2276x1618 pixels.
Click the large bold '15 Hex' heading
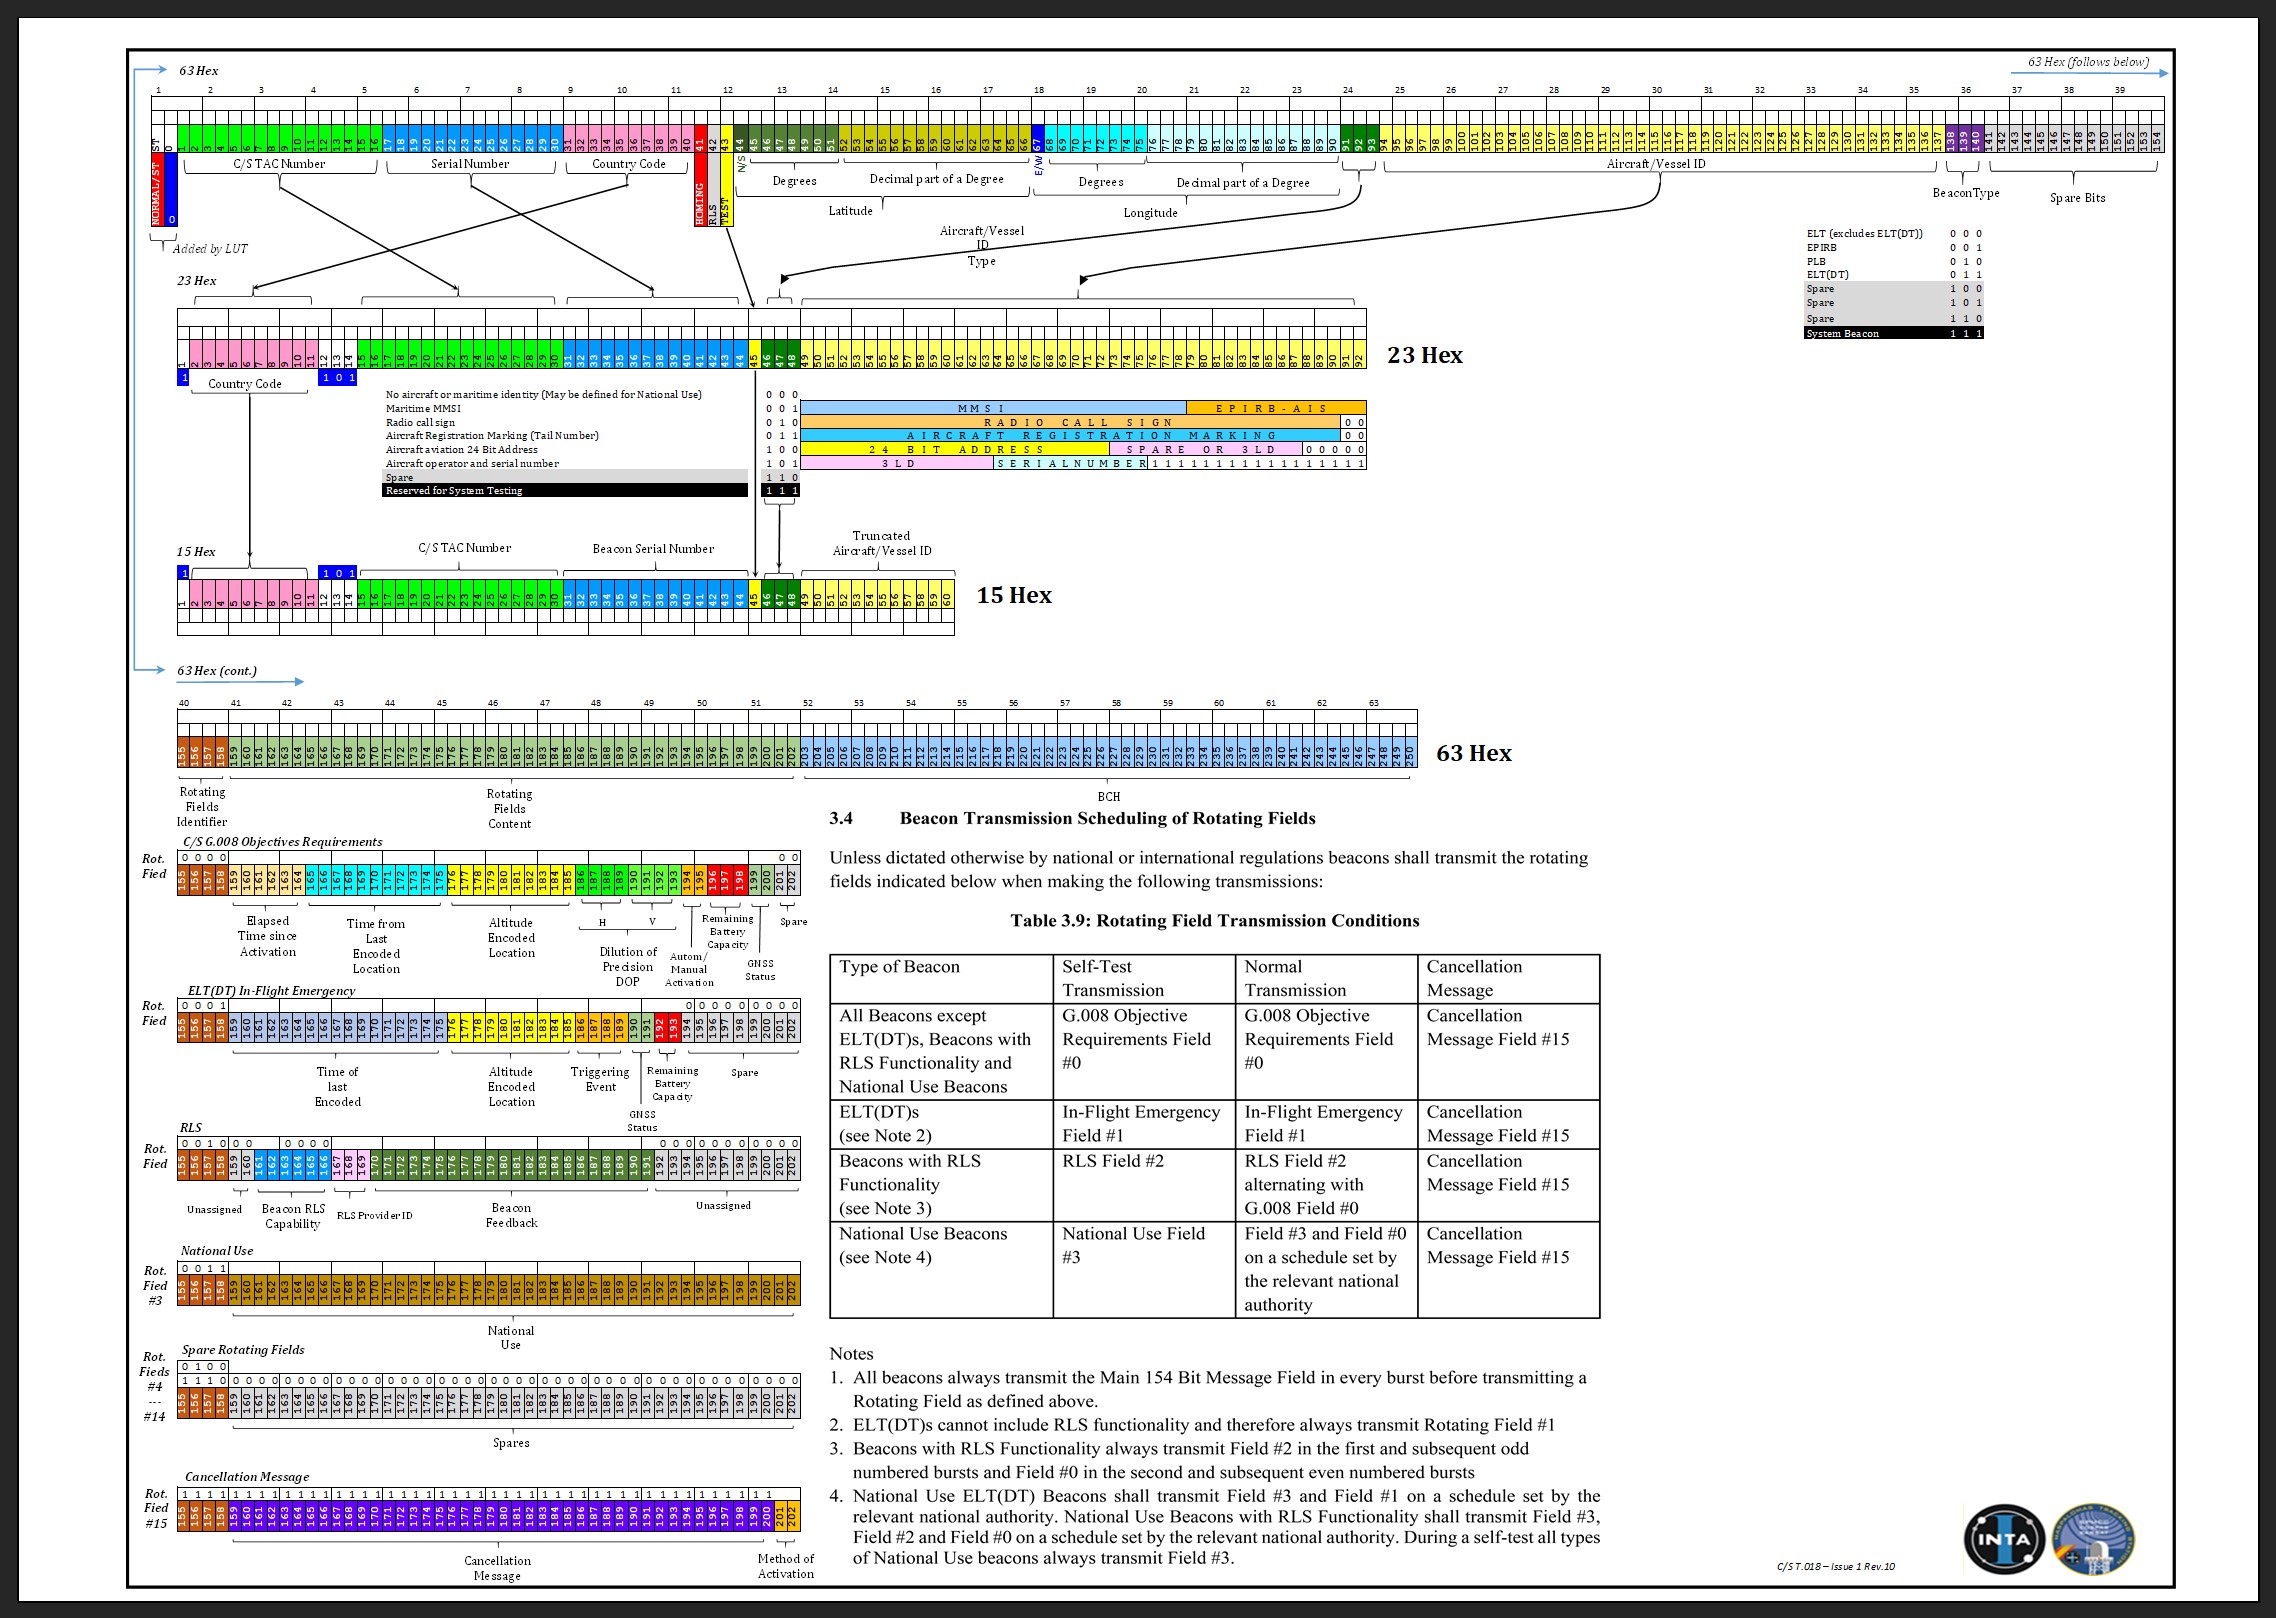[x=1014, y=595]
